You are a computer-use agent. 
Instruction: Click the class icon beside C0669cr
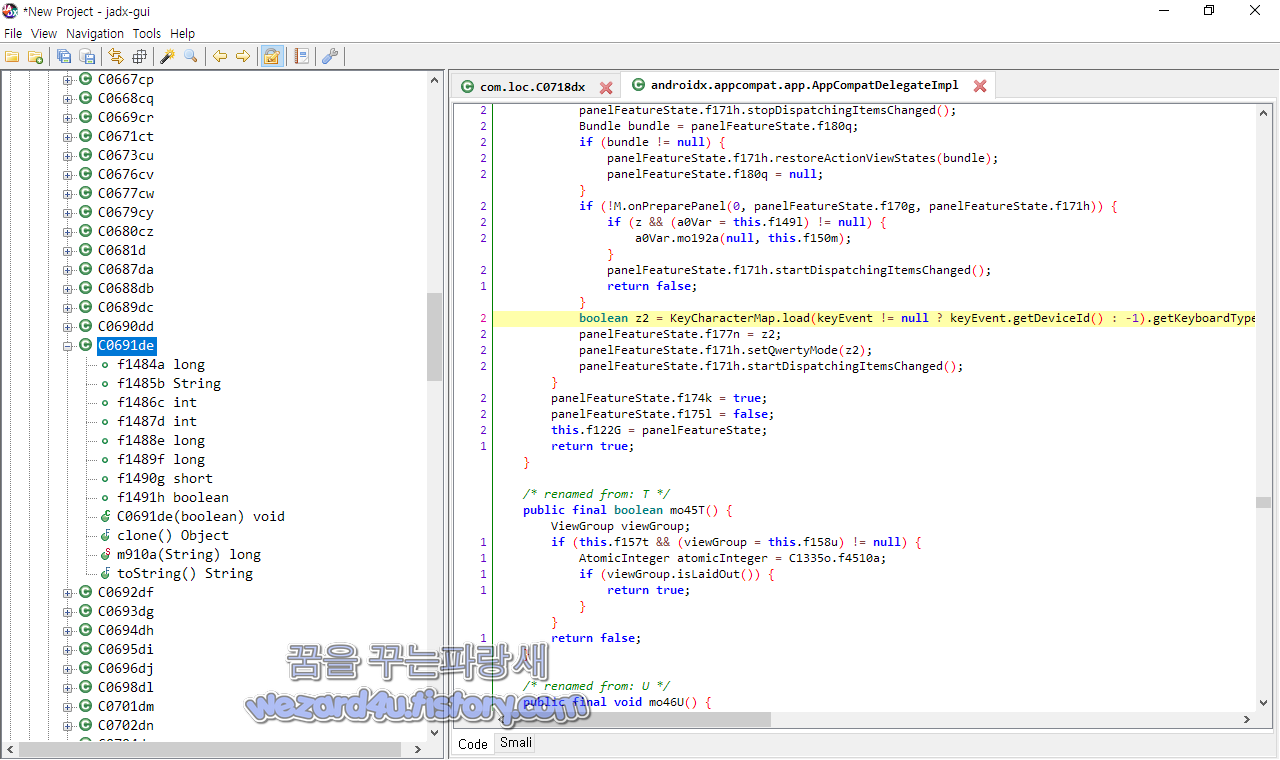pyautogui.click(x=85, y=117)
